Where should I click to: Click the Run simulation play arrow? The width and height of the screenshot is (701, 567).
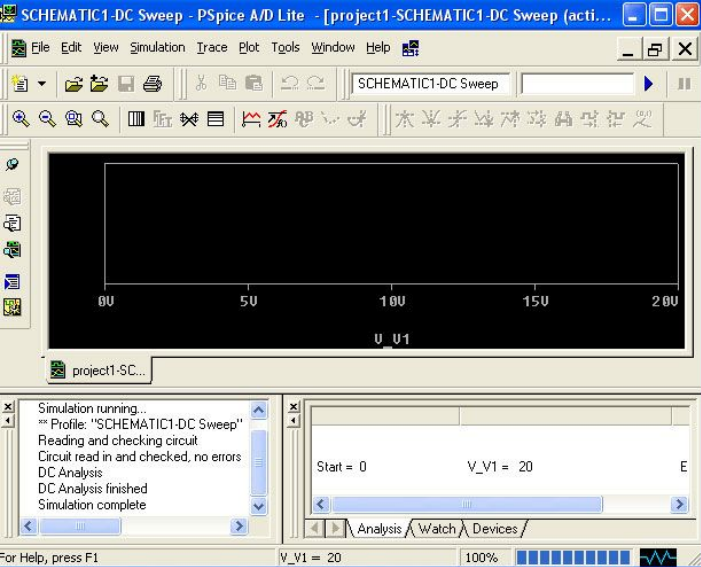pyautogui.click(x=649, y=84)
